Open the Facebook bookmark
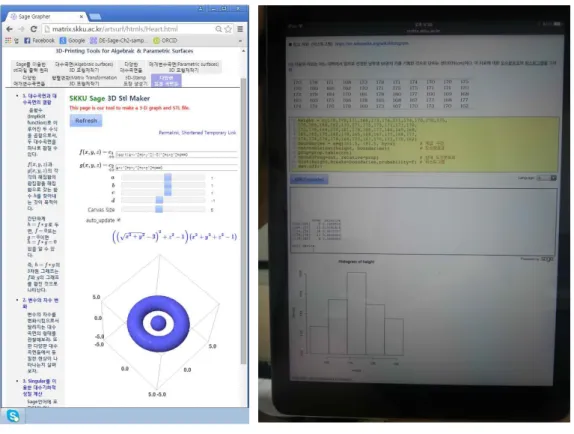This screenshot has height=434, width=574. click(39, 40)
